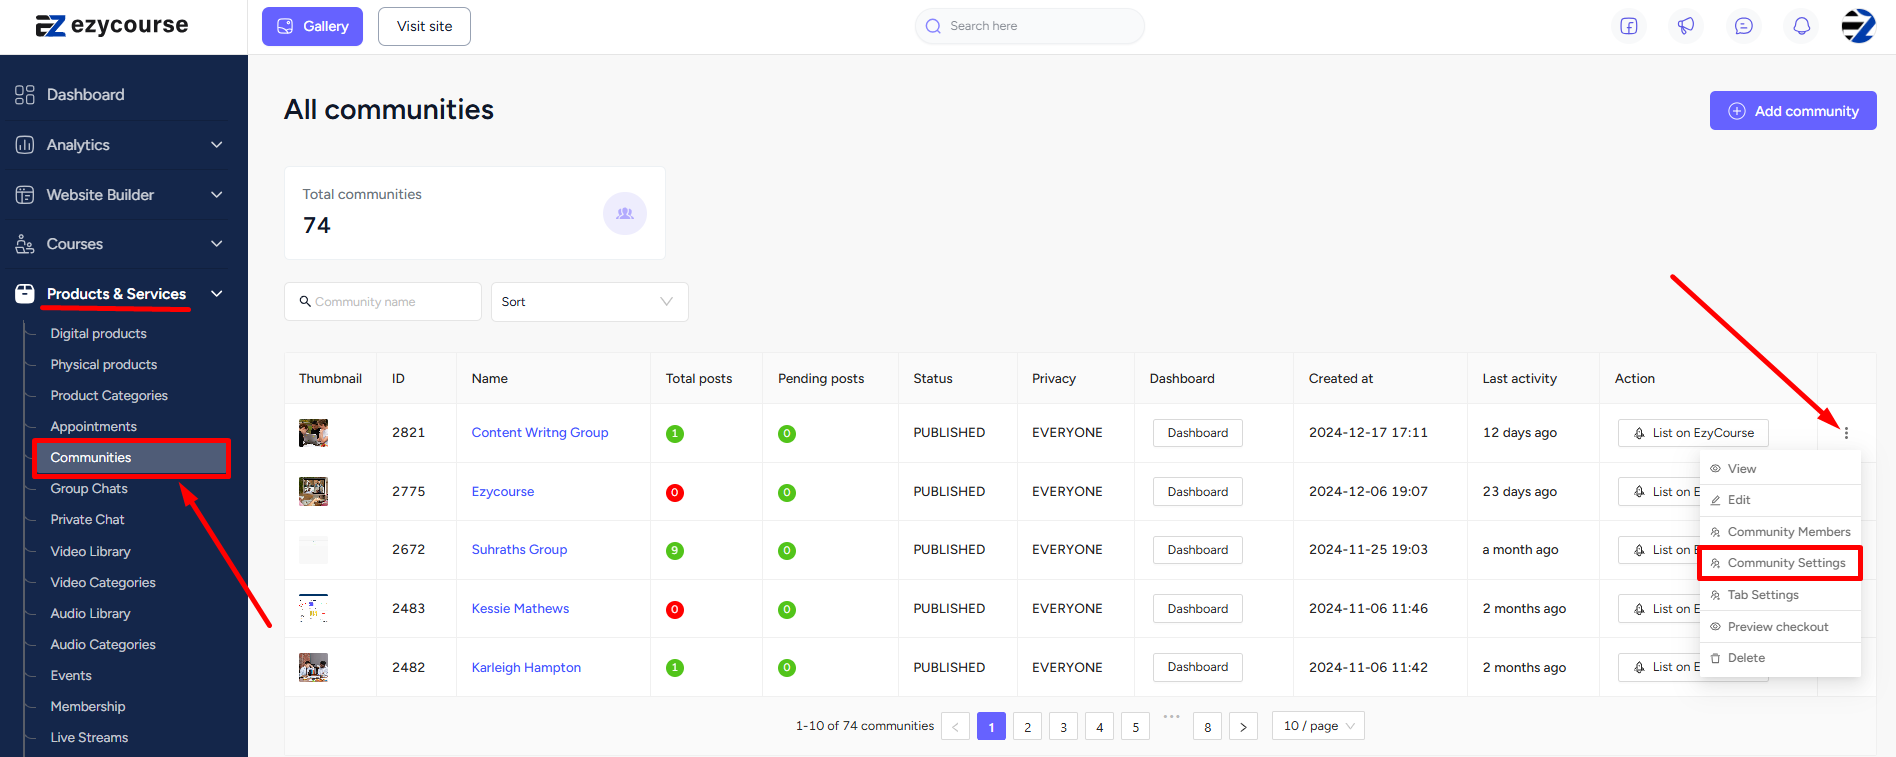
Task: Open the user profile avatar
Action: 1859,26
